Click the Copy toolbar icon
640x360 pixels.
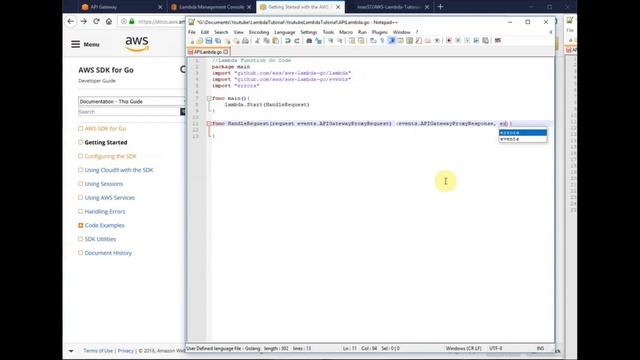[266, 41]
